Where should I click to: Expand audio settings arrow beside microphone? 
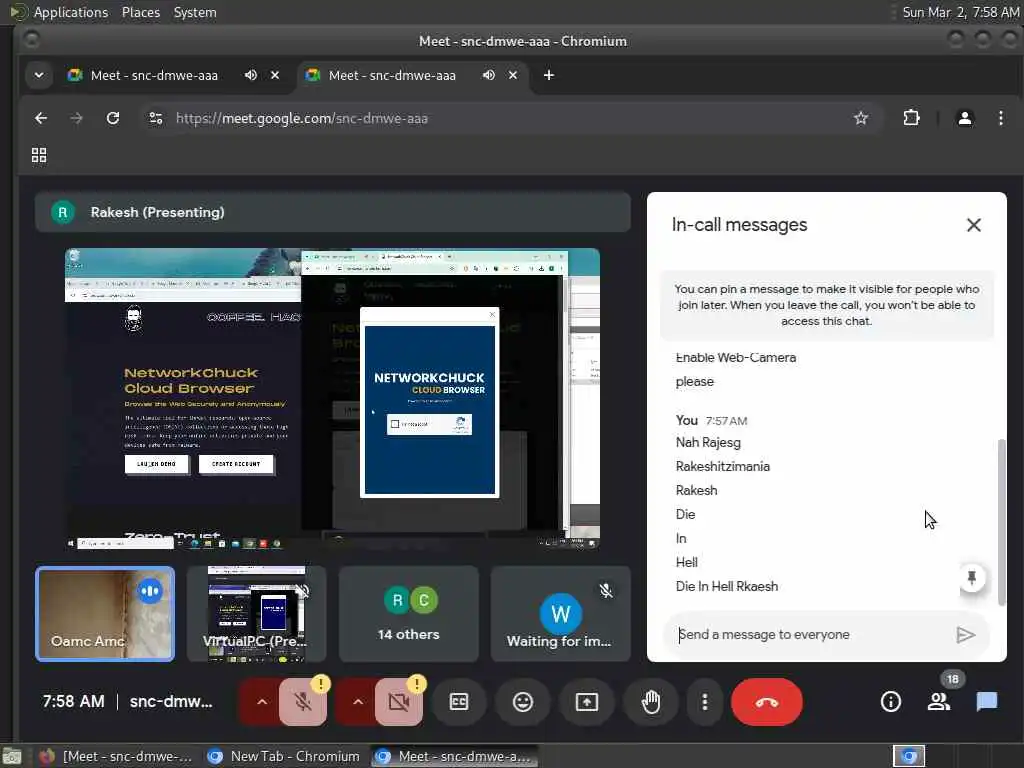(x=262, y=702)
